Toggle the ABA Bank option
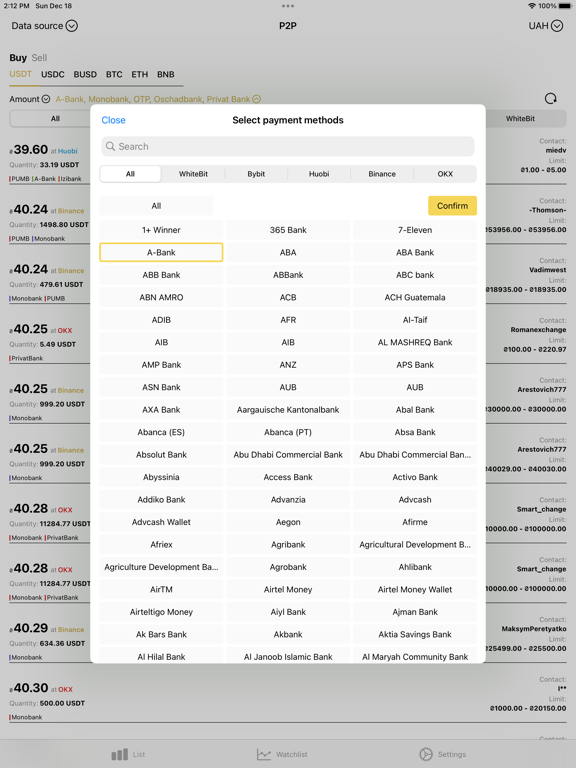This screenshot has height=768, width=576. click(x=415, y=252)
